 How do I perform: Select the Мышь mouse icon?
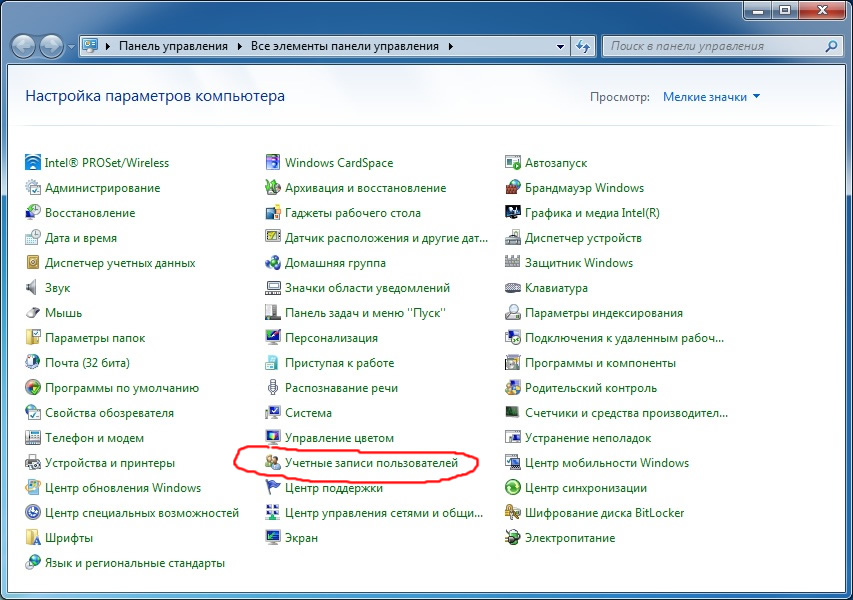pyautogui.click(x=33, y=313)
